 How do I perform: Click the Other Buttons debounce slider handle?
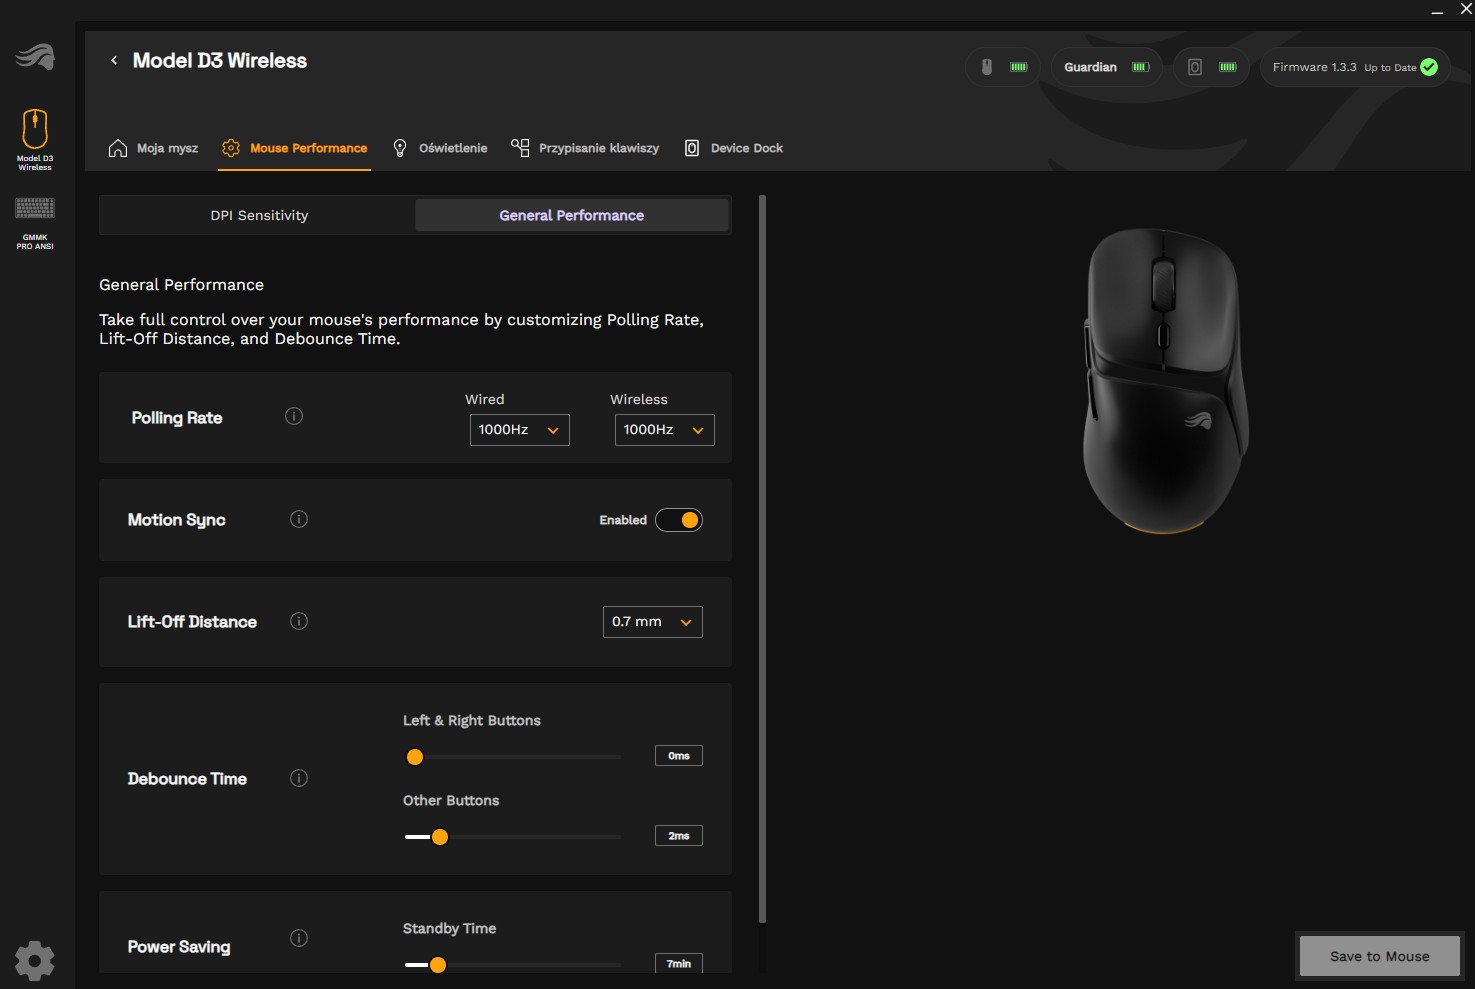click(x=440, y=837)
